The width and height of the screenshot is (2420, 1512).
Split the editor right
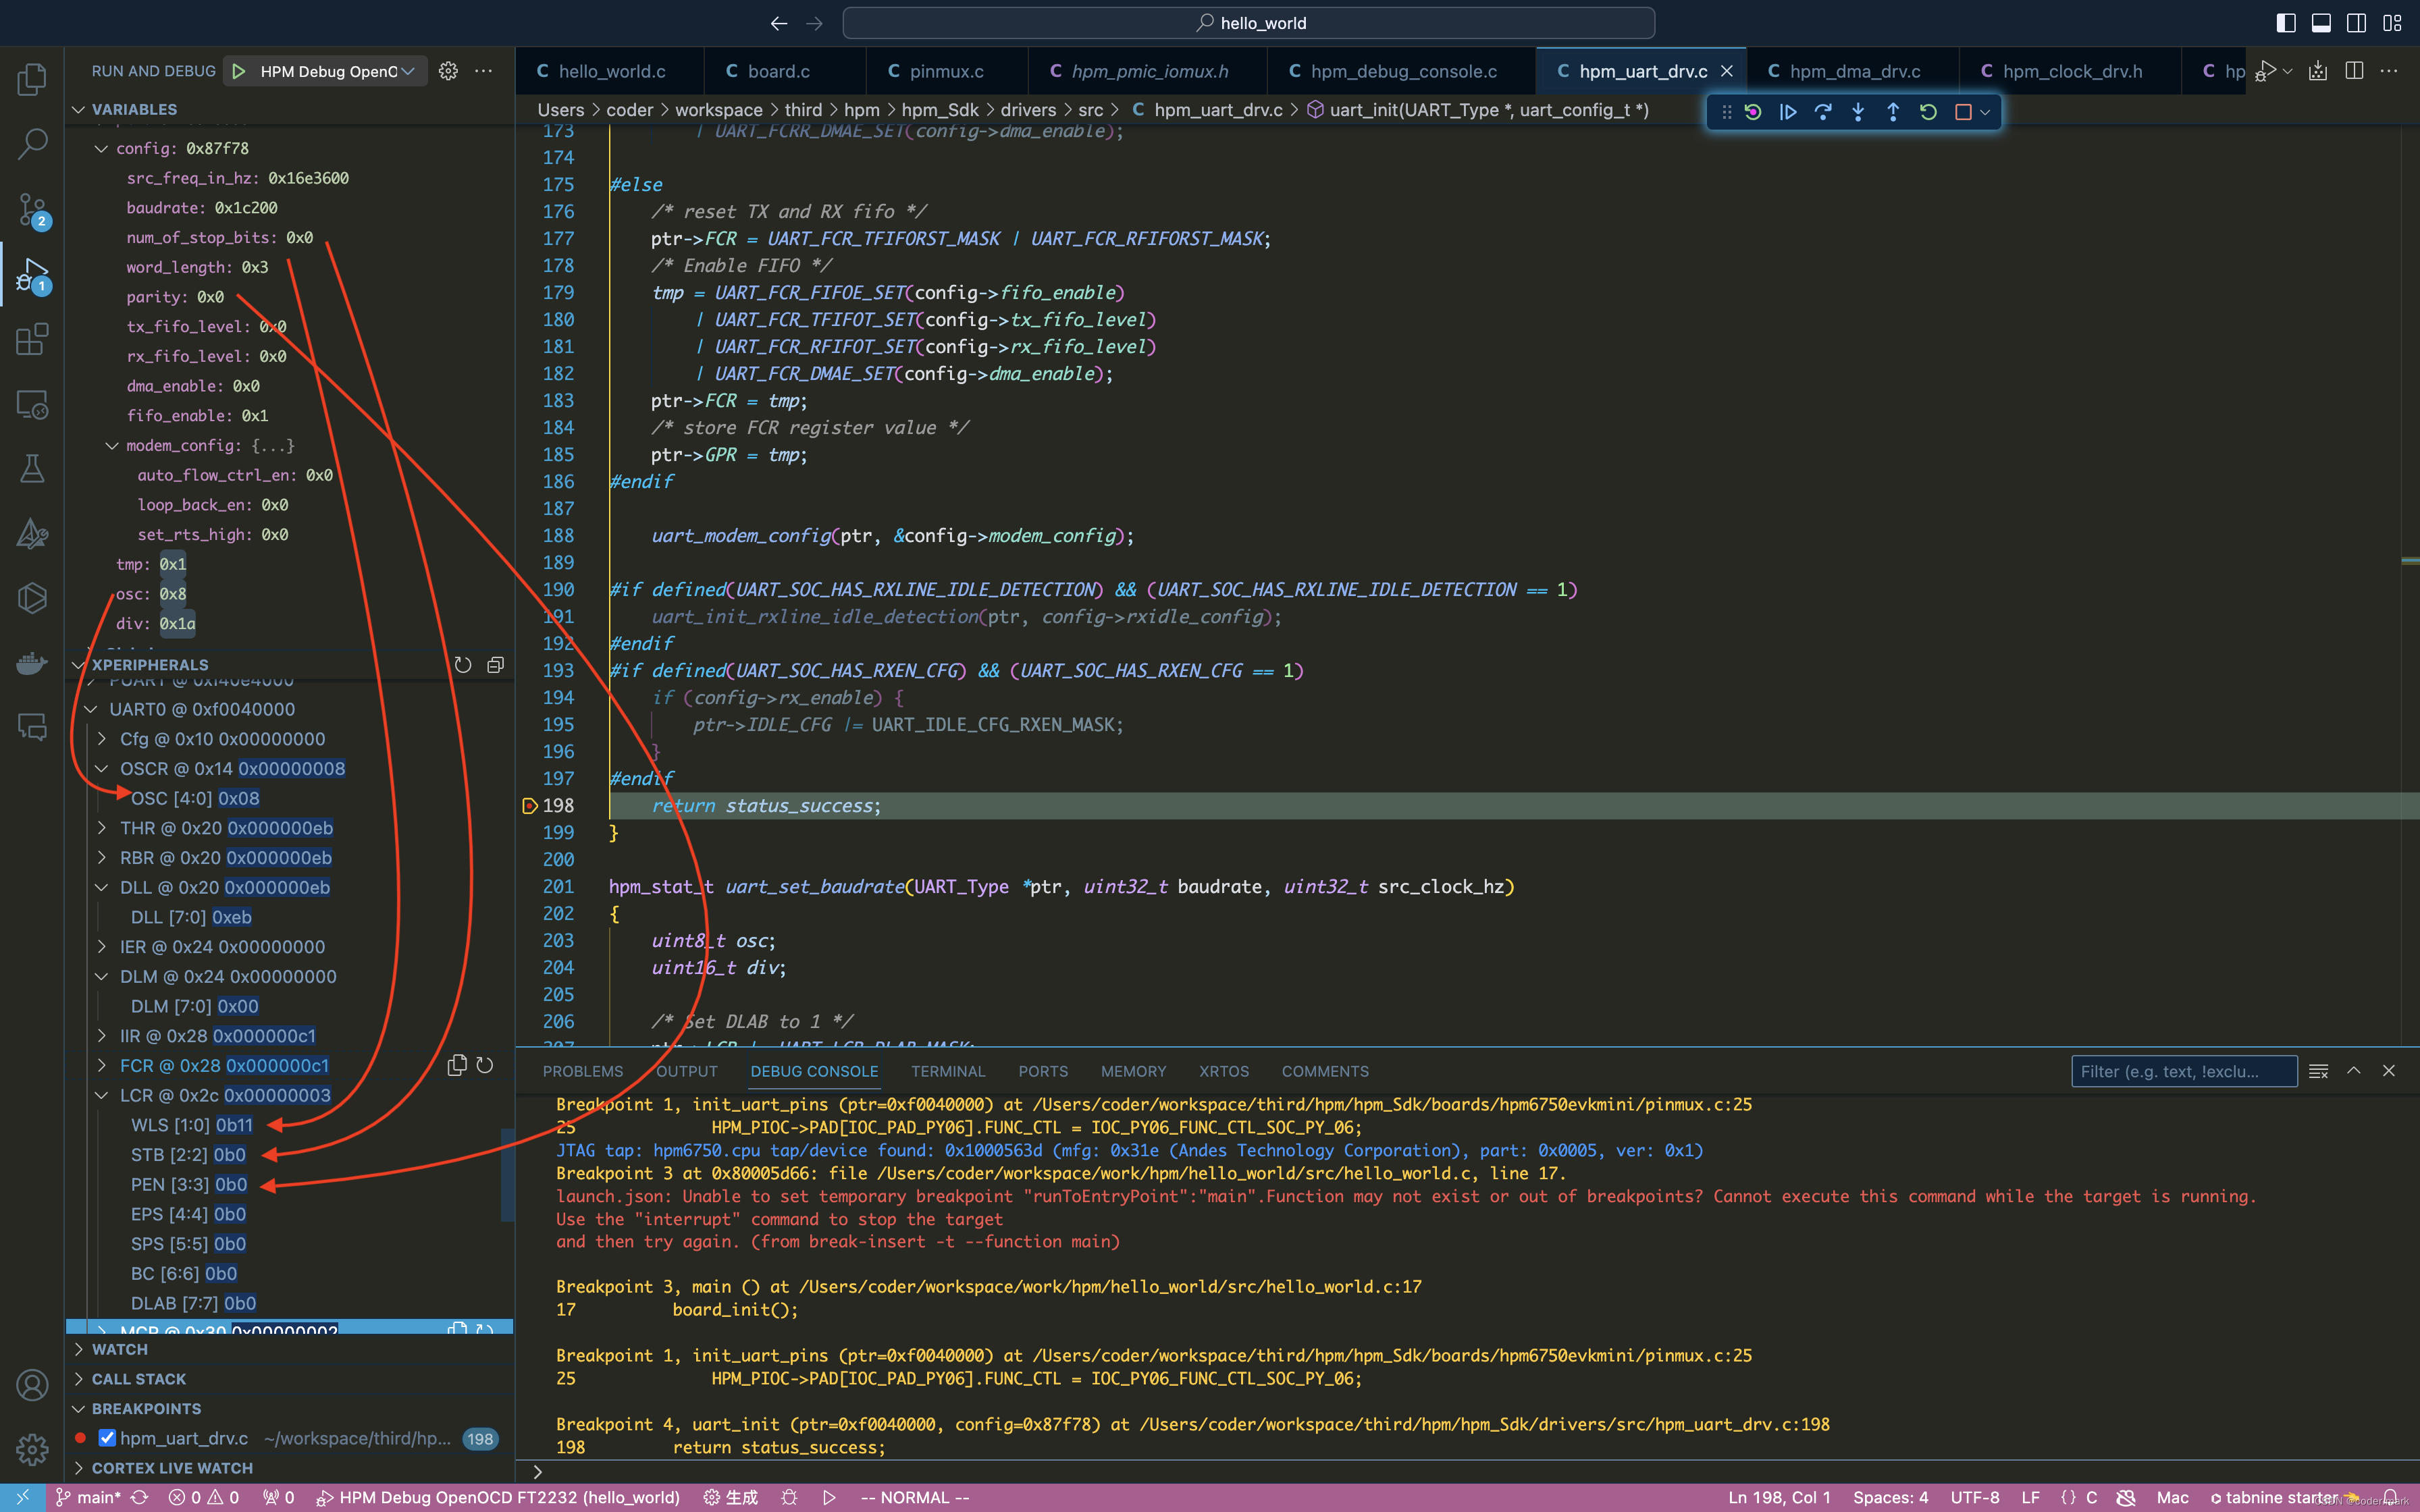pyautogui.click(x=2354, y=71)
